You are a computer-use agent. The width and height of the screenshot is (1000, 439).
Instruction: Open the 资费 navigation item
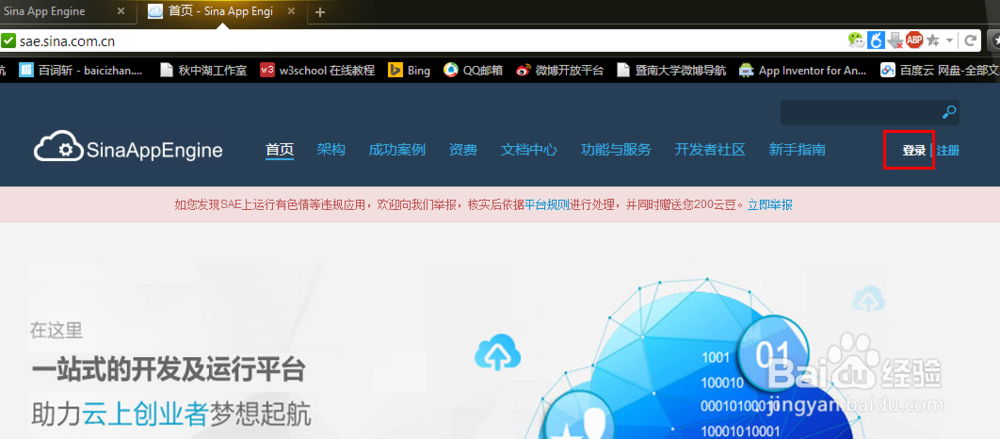click(462, 150)
